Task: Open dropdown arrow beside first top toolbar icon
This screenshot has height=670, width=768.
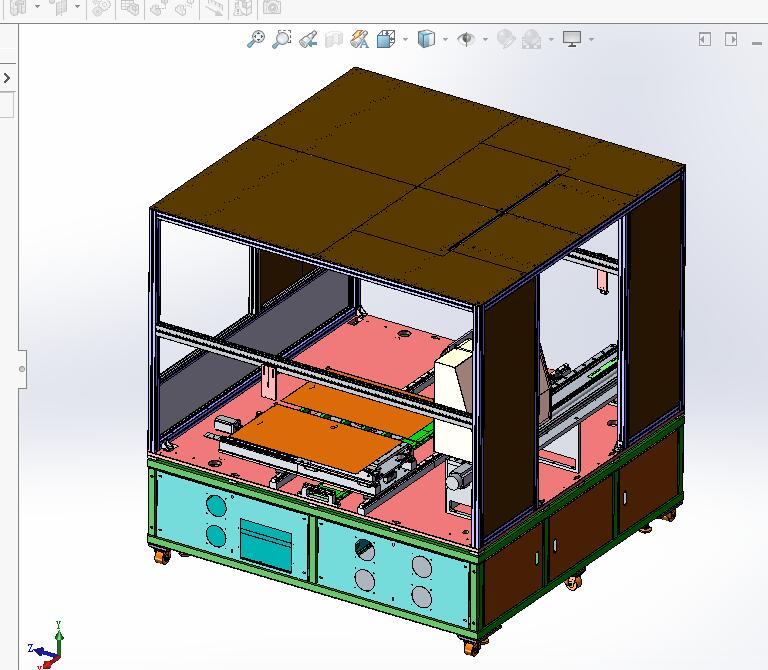Action: [37, 6]
